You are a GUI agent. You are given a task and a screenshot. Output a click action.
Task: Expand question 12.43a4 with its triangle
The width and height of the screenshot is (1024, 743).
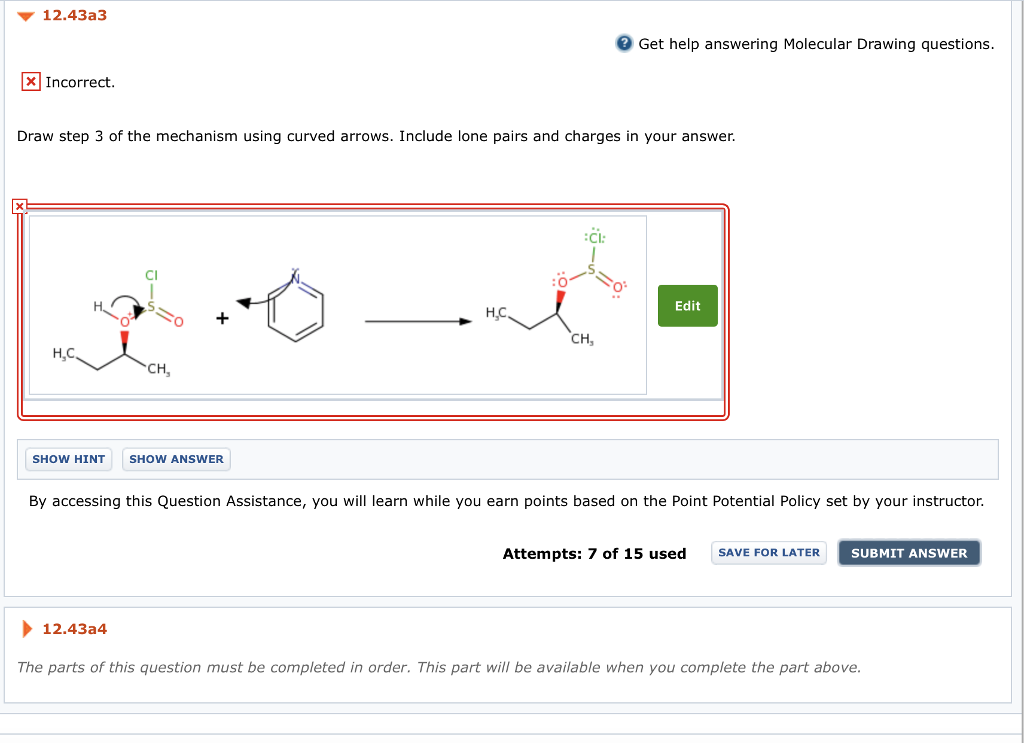[27, 630]
